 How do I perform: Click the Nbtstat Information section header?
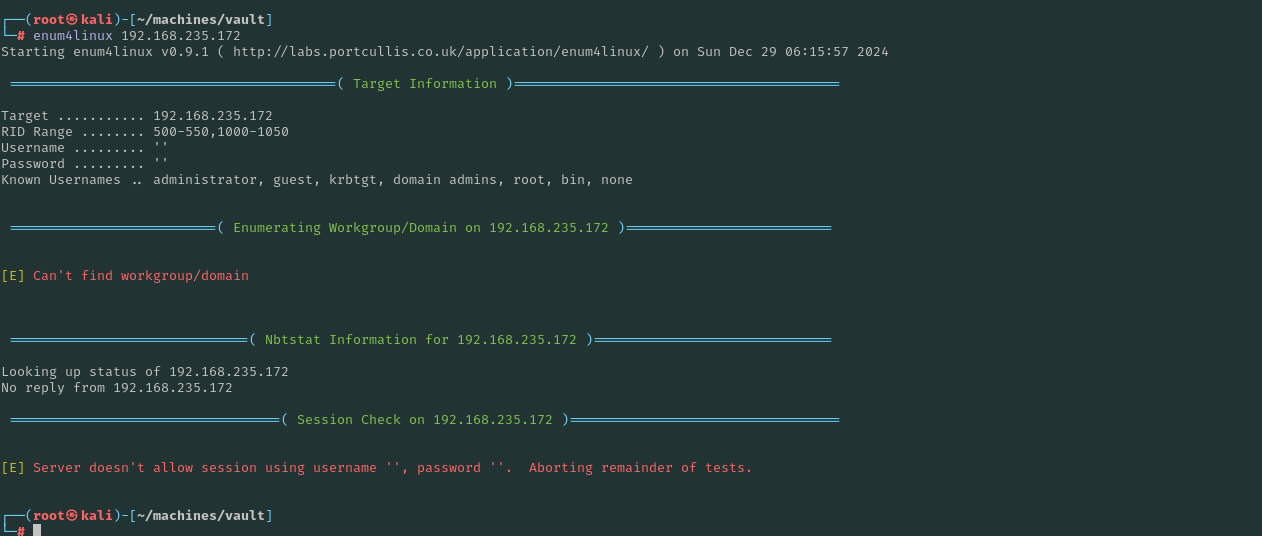421,340
